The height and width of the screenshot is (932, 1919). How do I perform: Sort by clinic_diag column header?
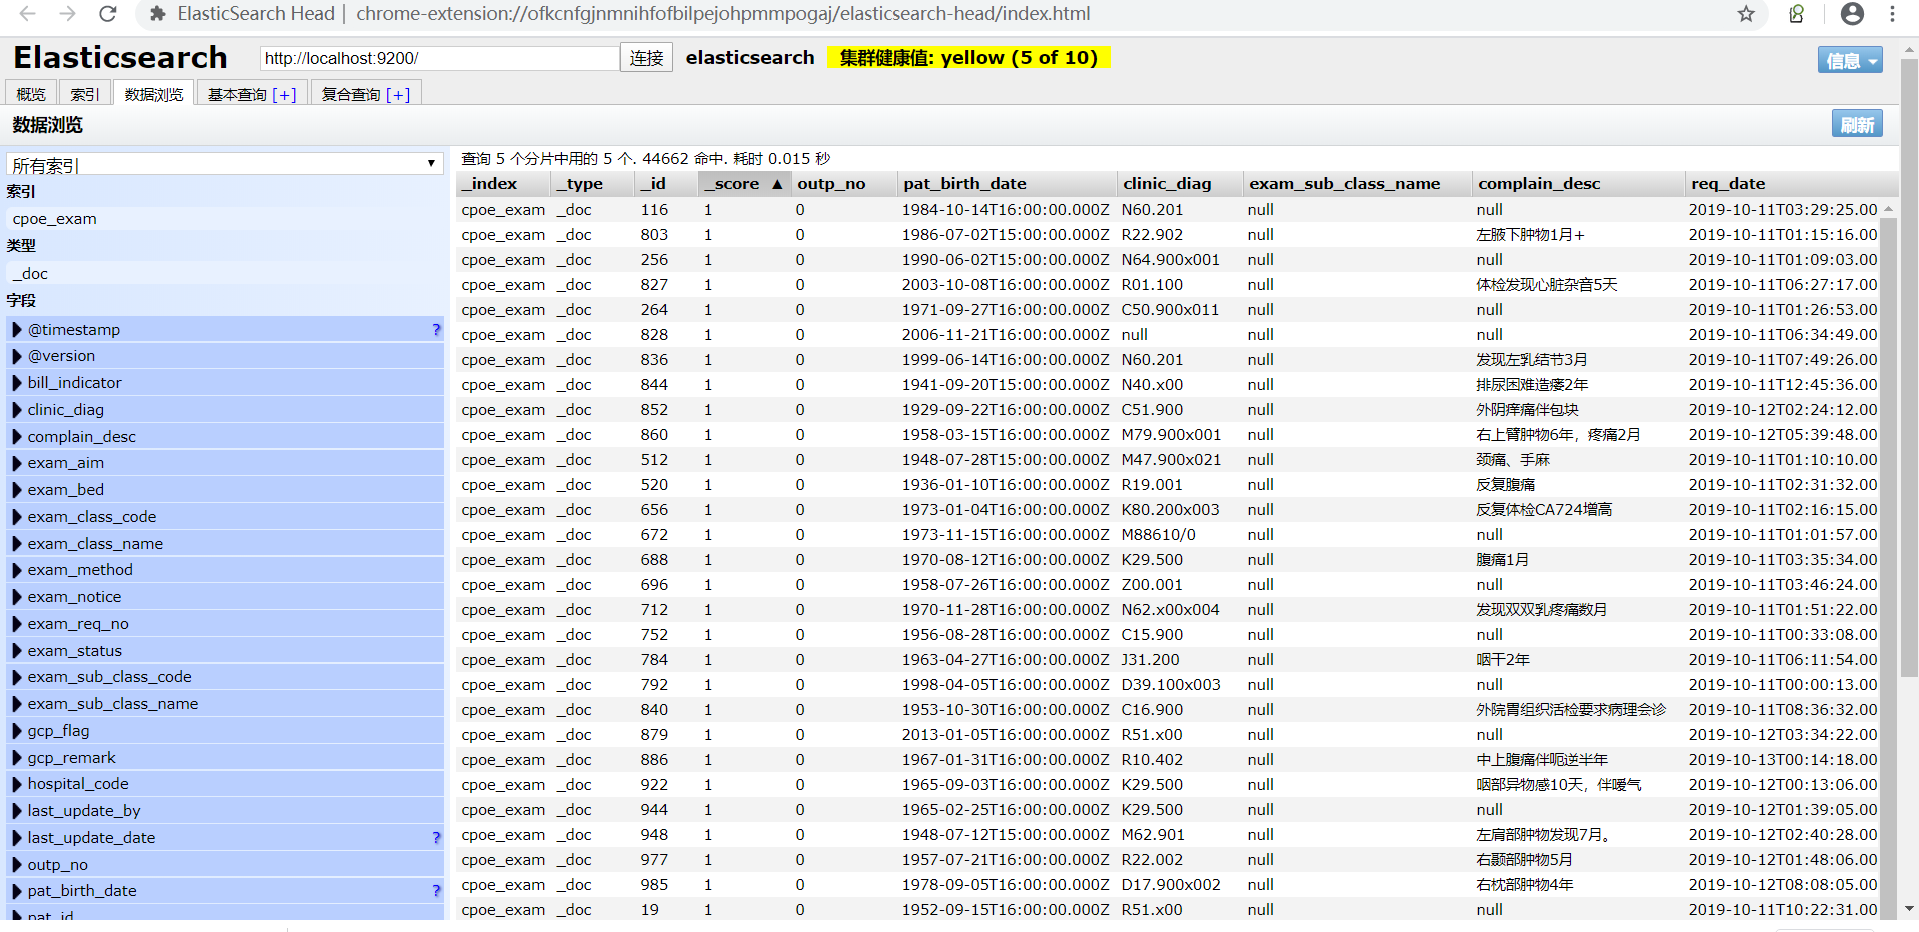pos(1180,184)
